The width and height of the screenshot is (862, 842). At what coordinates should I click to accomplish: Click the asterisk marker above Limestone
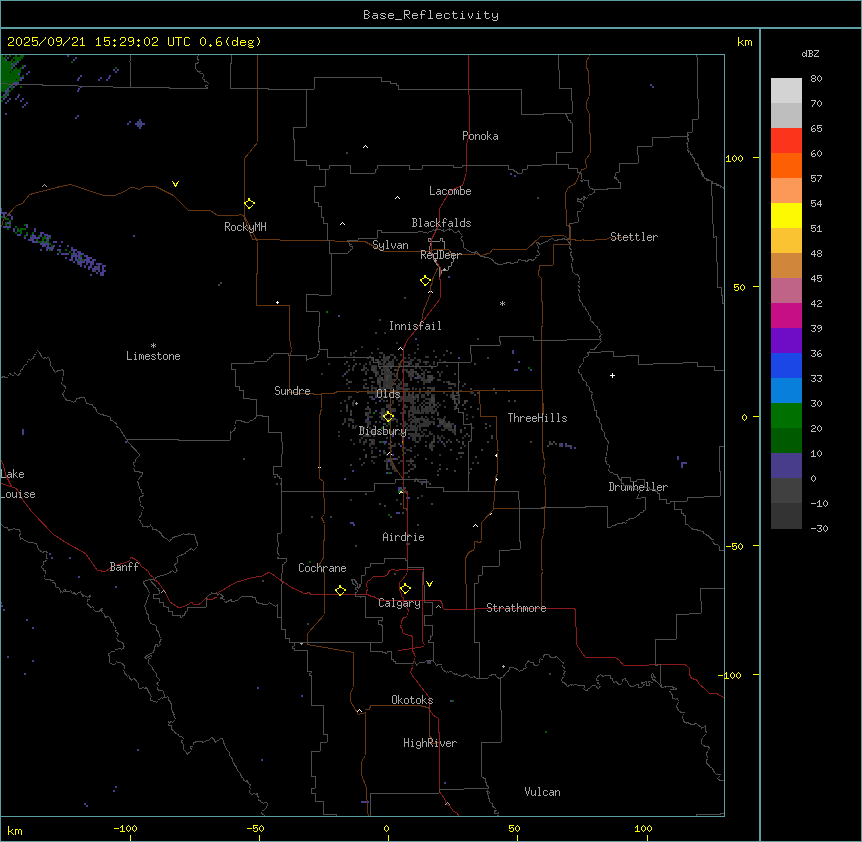click(x=153, y=345)
